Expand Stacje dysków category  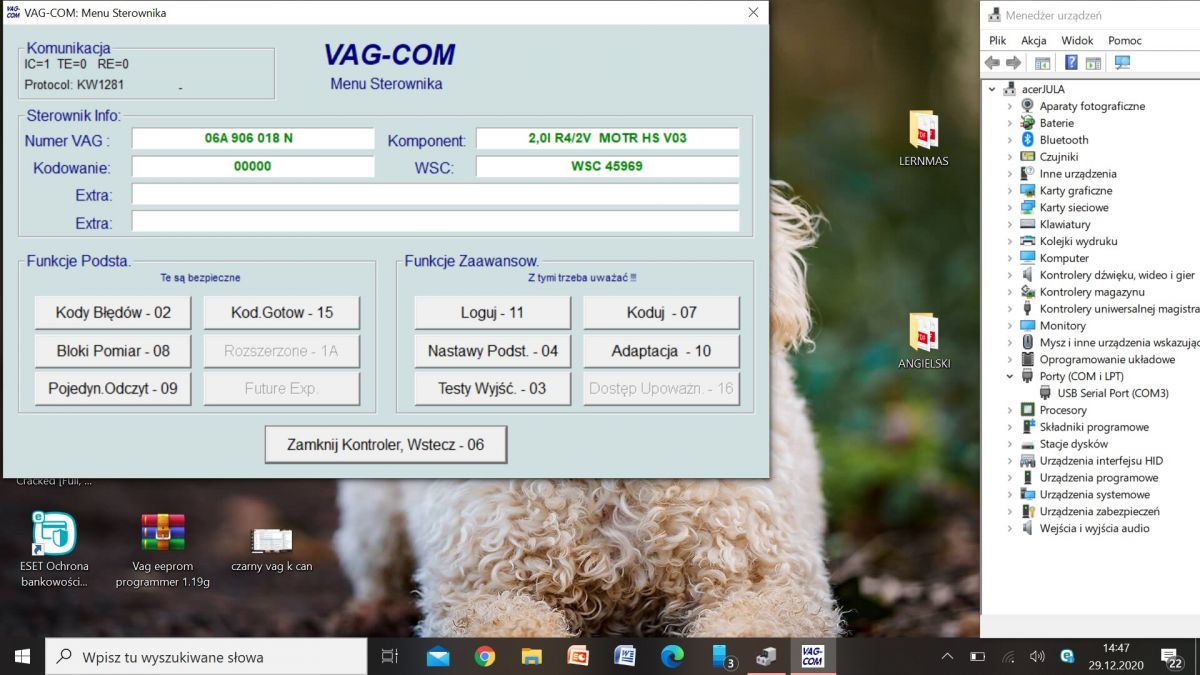click(x=1009, y=444)
